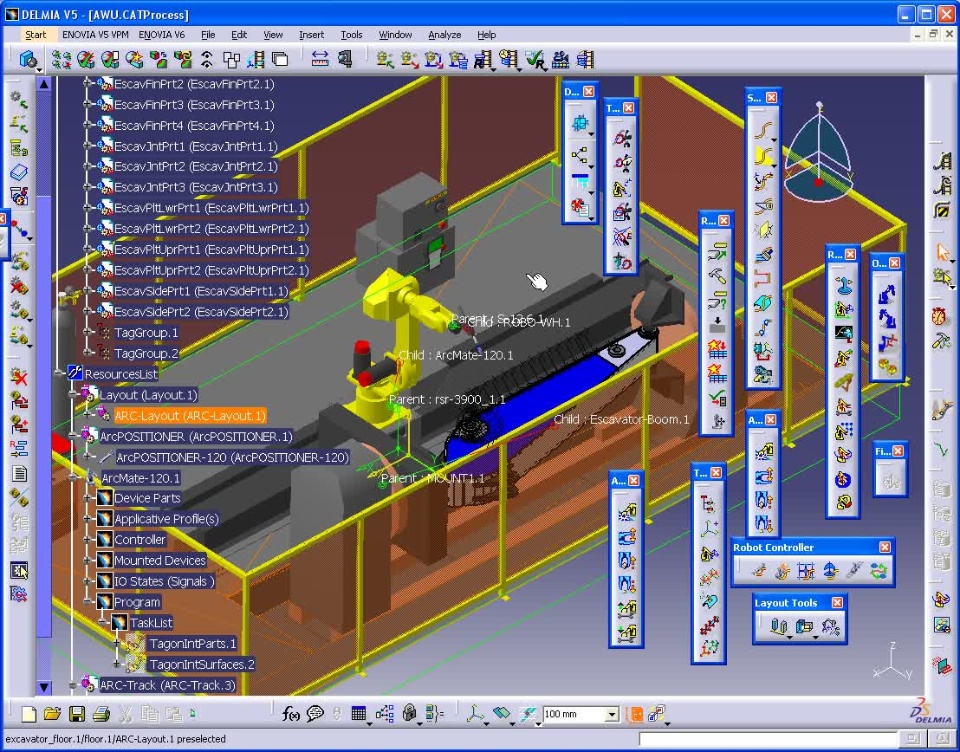Open the Help menu
Screen dimensions: 960x752
[x=487, y=35]
